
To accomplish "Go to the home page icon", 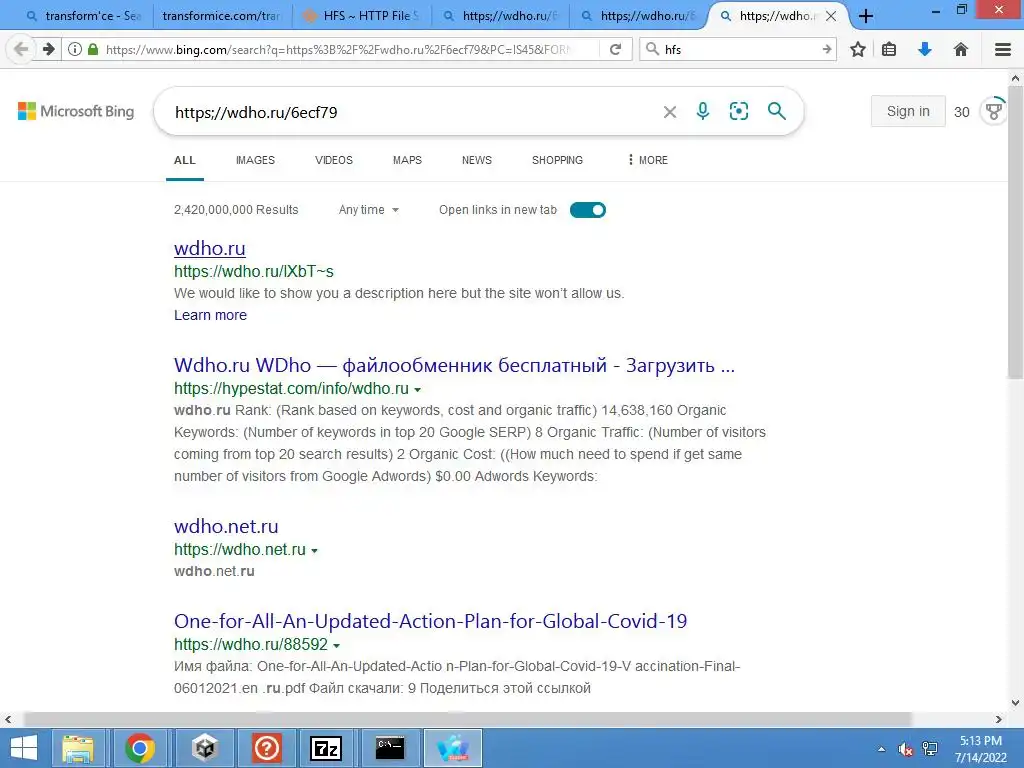I will pyautogui.click(x=961, y=49).
